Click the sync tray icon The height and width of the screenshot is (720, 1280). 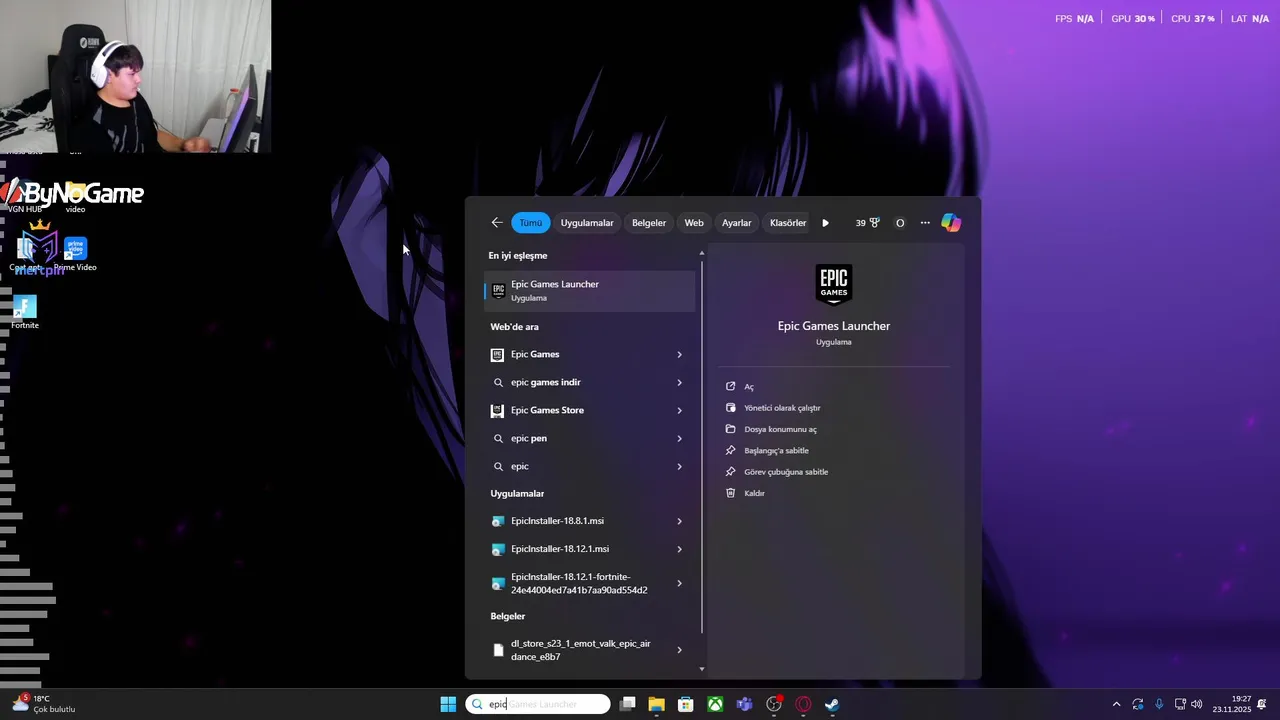point(1138,704)
